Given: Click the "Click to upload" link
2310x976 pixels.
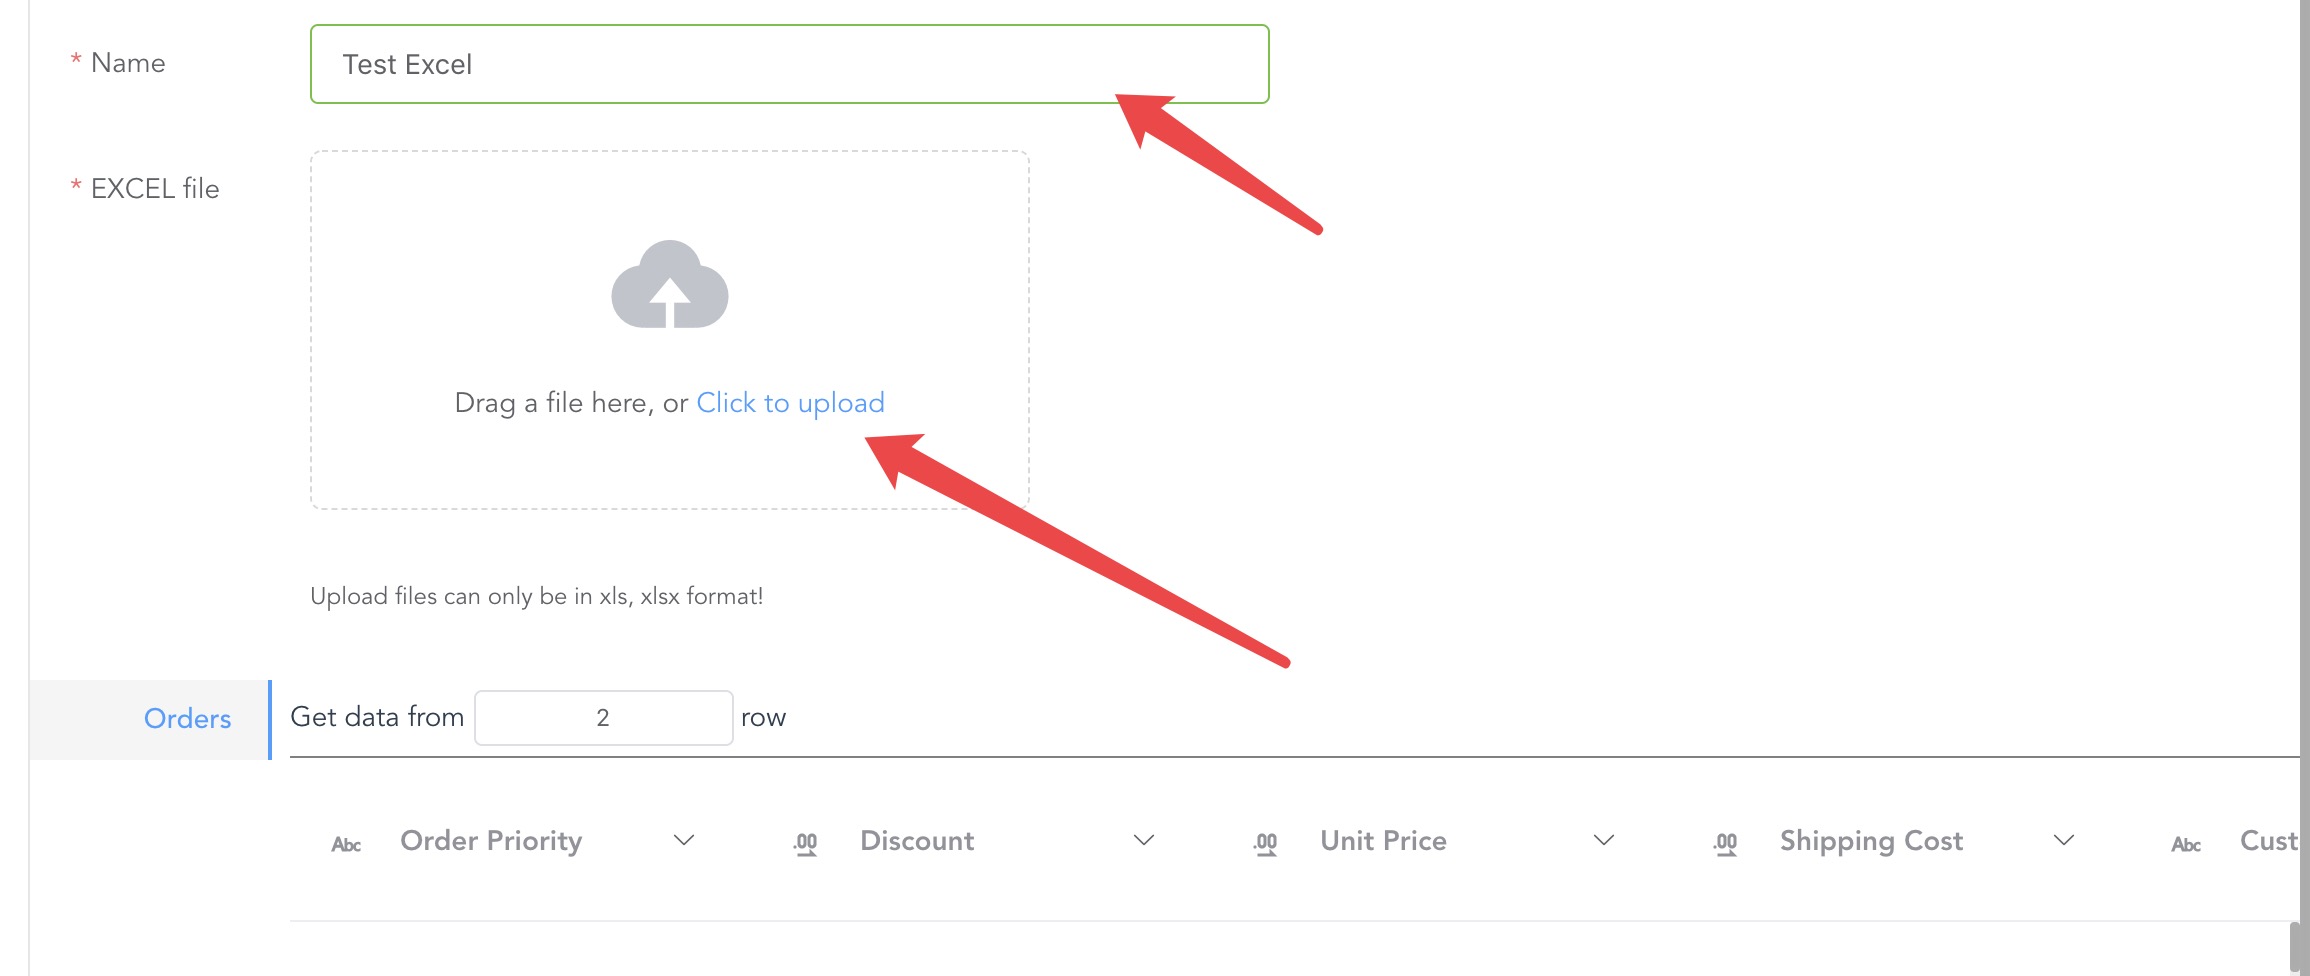Looking at the screenshot, I should coord(790,402).
